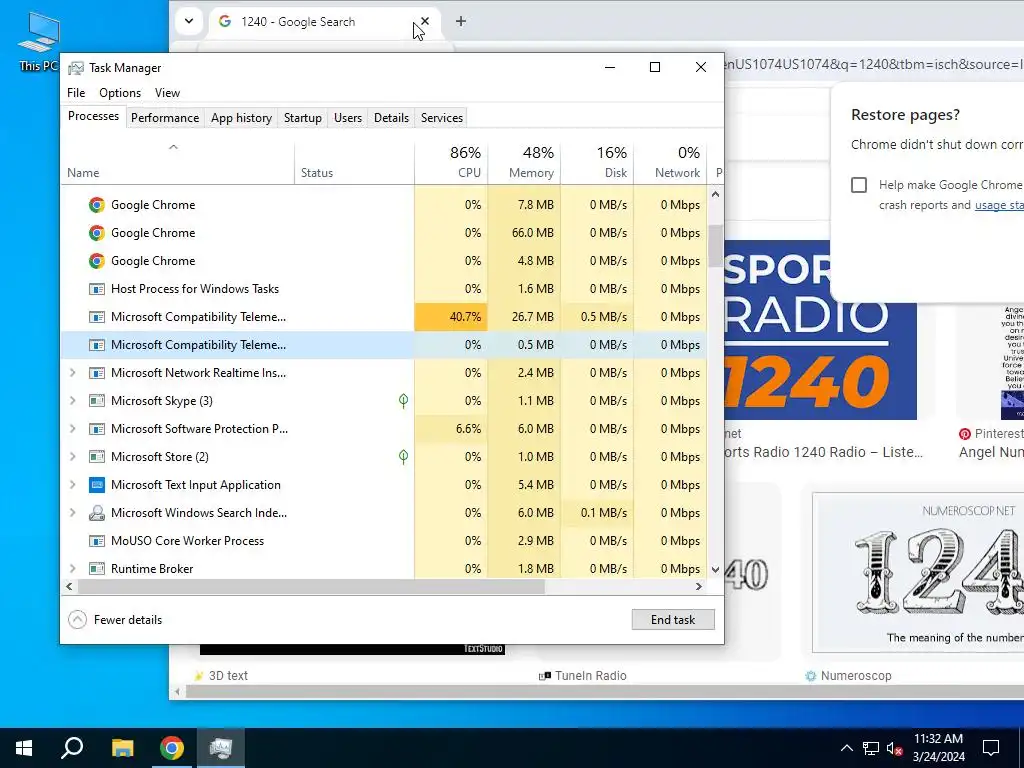This screenshot has width=1024, height=768.
Task: Click the Chrome address bar URL
Action: point(874,64)
